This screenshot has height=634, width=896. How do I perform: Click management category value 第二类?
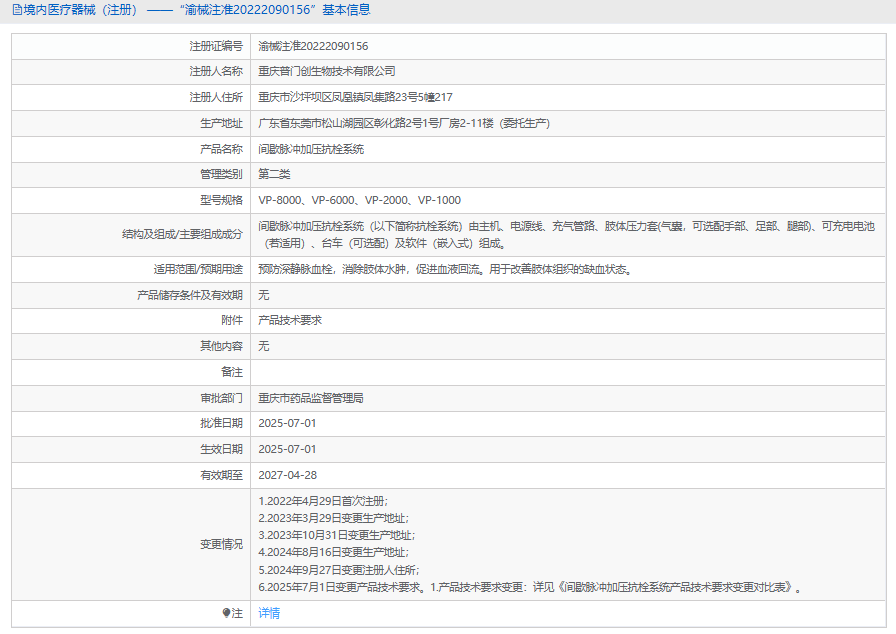tap(274, 174)
